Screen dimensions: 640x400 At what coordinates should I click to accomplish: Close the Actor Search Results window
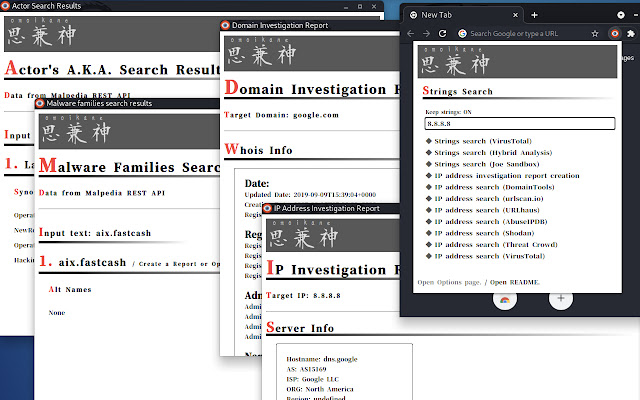pyautogui.click(x=374, y=7)
